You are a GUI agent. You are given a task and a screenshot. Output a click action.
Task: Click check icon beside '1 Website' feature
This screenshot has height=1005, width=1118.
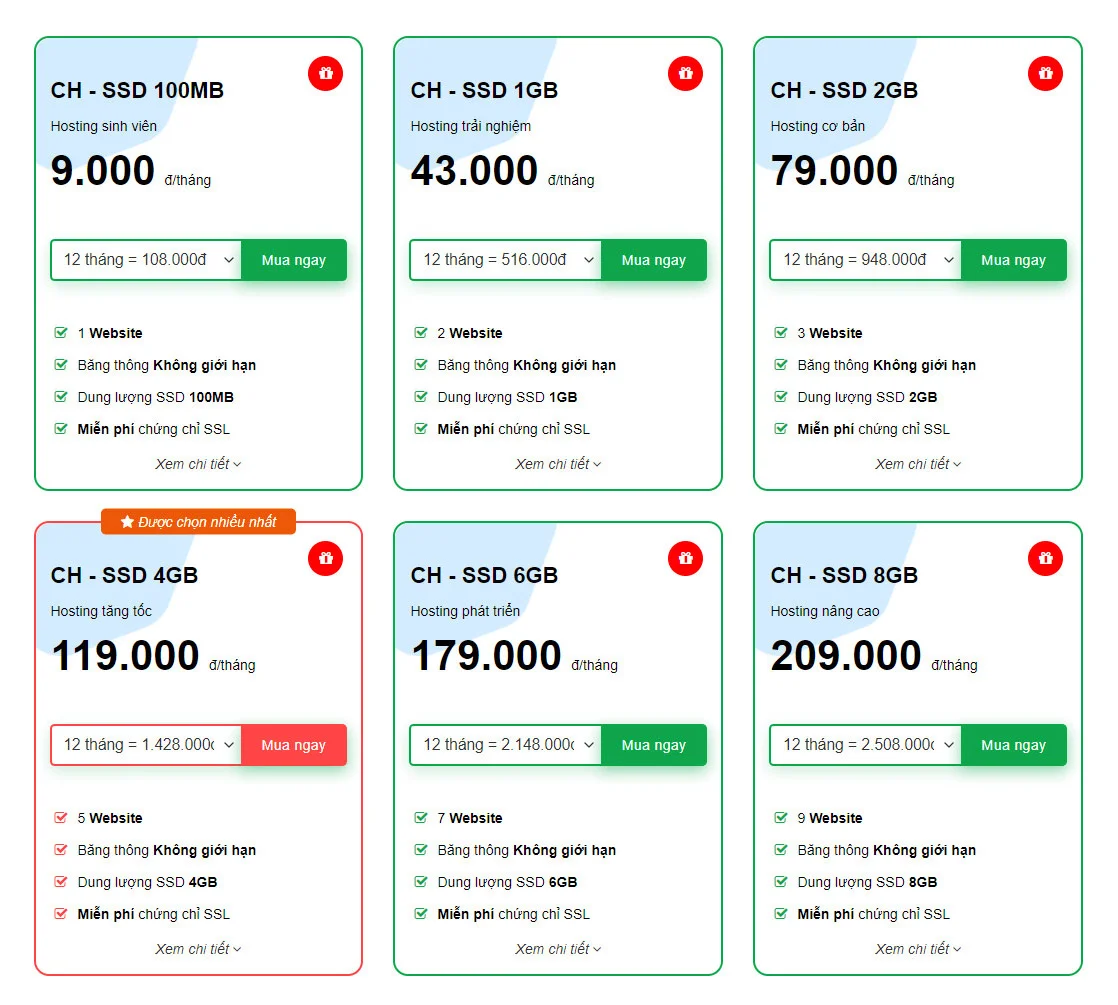(x=61, y=333)
